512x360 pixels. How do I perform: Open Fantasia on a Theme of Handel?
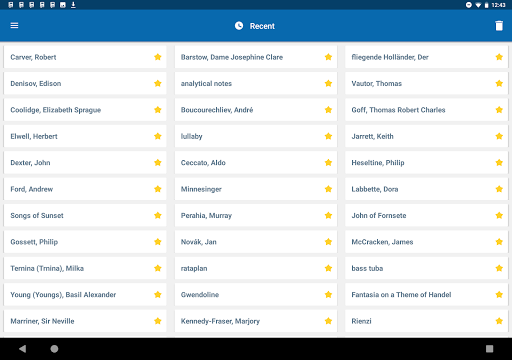point(426,295)
